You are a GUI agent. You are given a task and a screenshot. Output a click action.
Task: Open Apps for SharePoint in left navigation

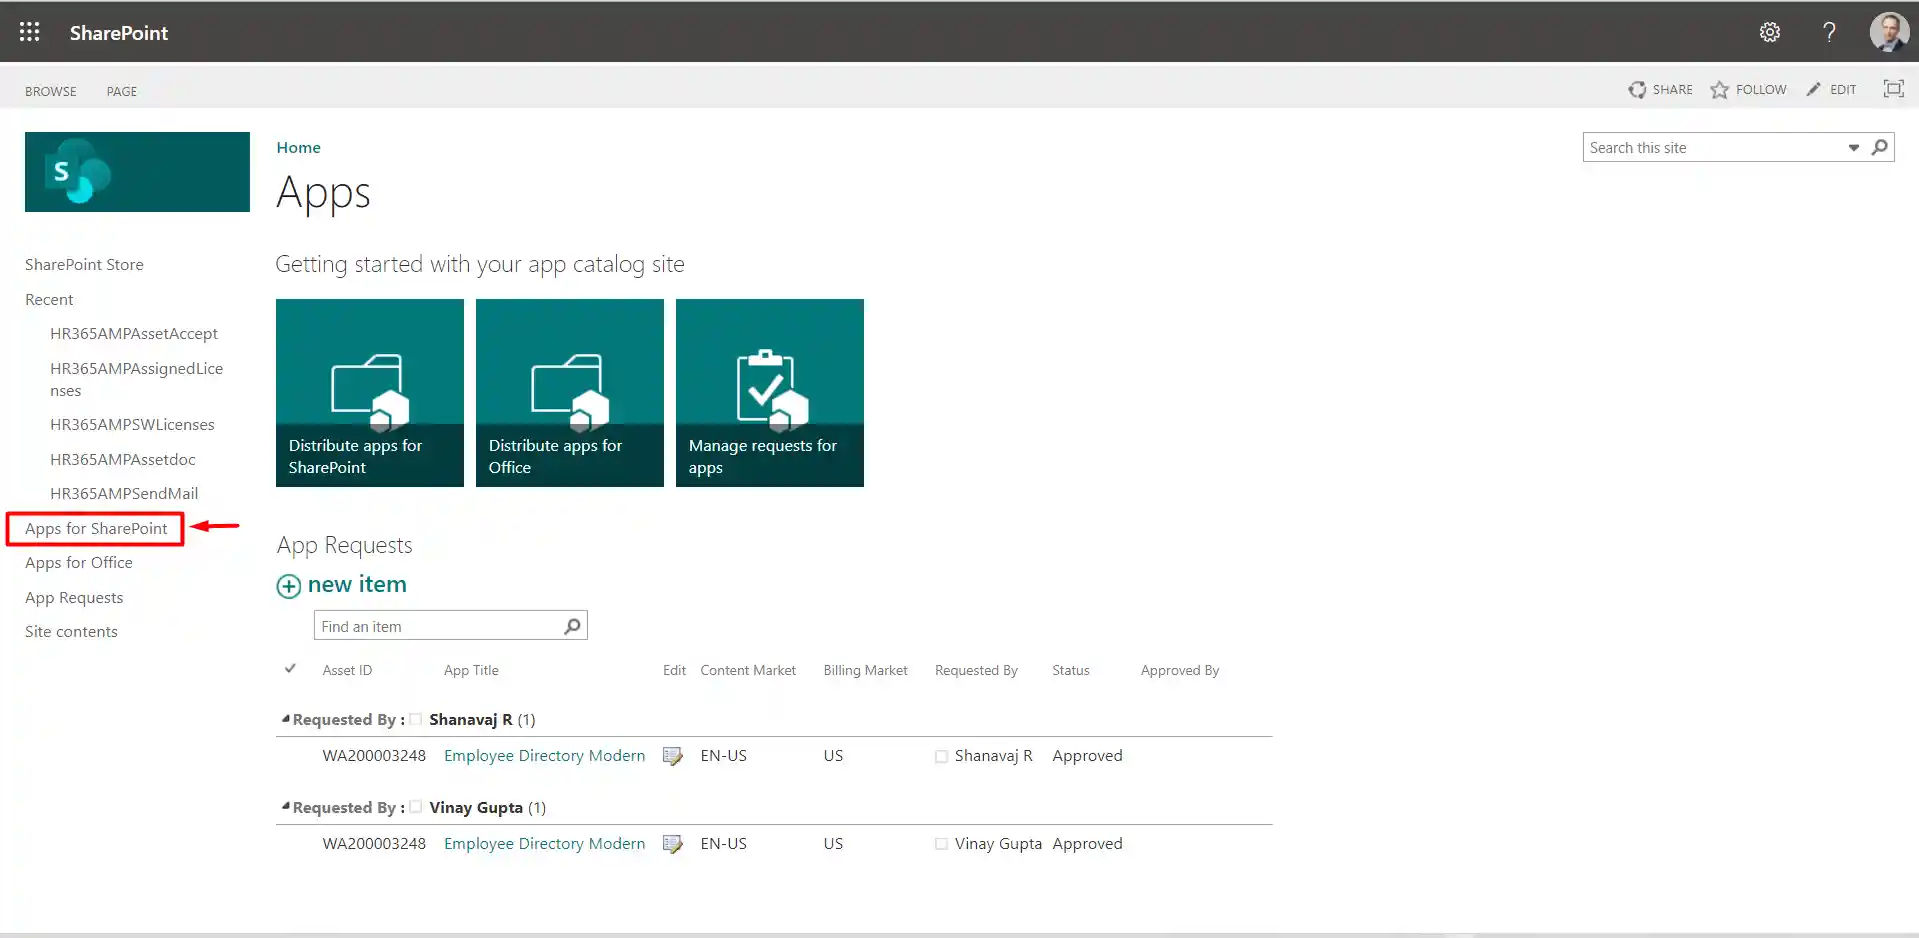(96, 528)
